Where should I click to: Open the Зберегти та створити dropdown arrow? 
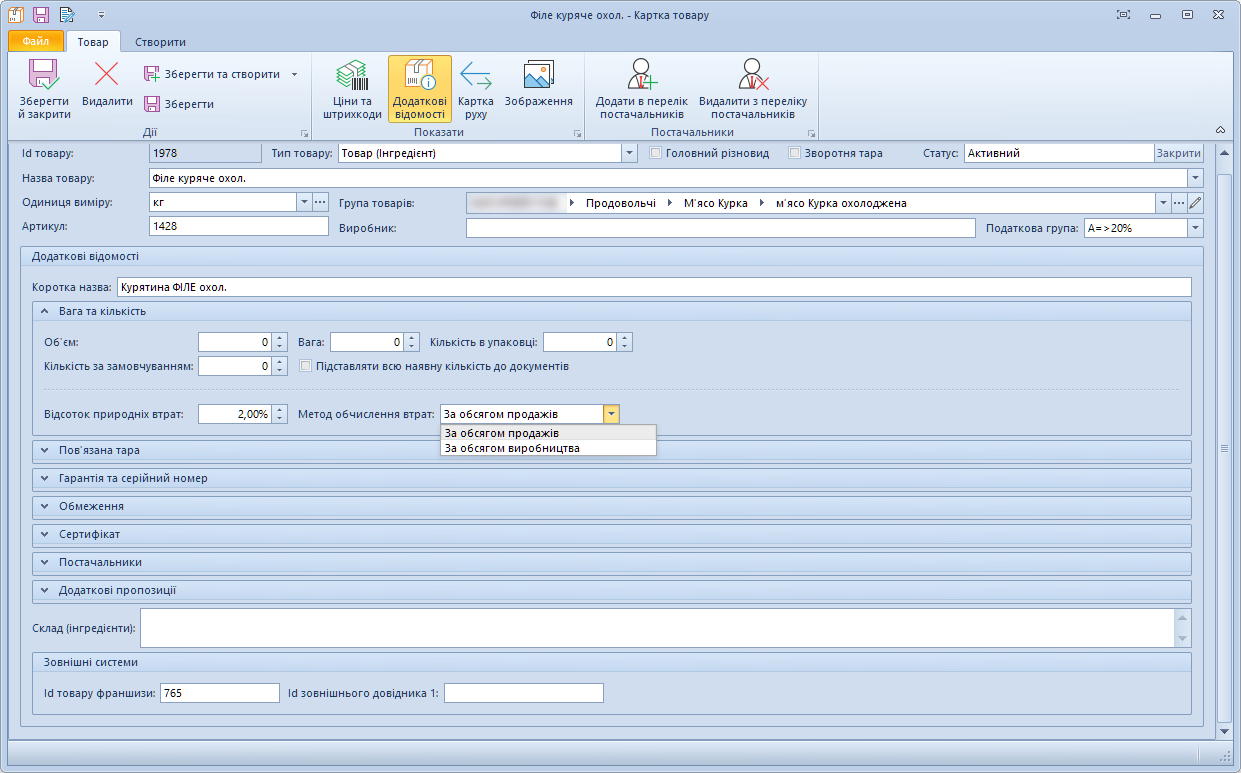(x=294, y=74)
